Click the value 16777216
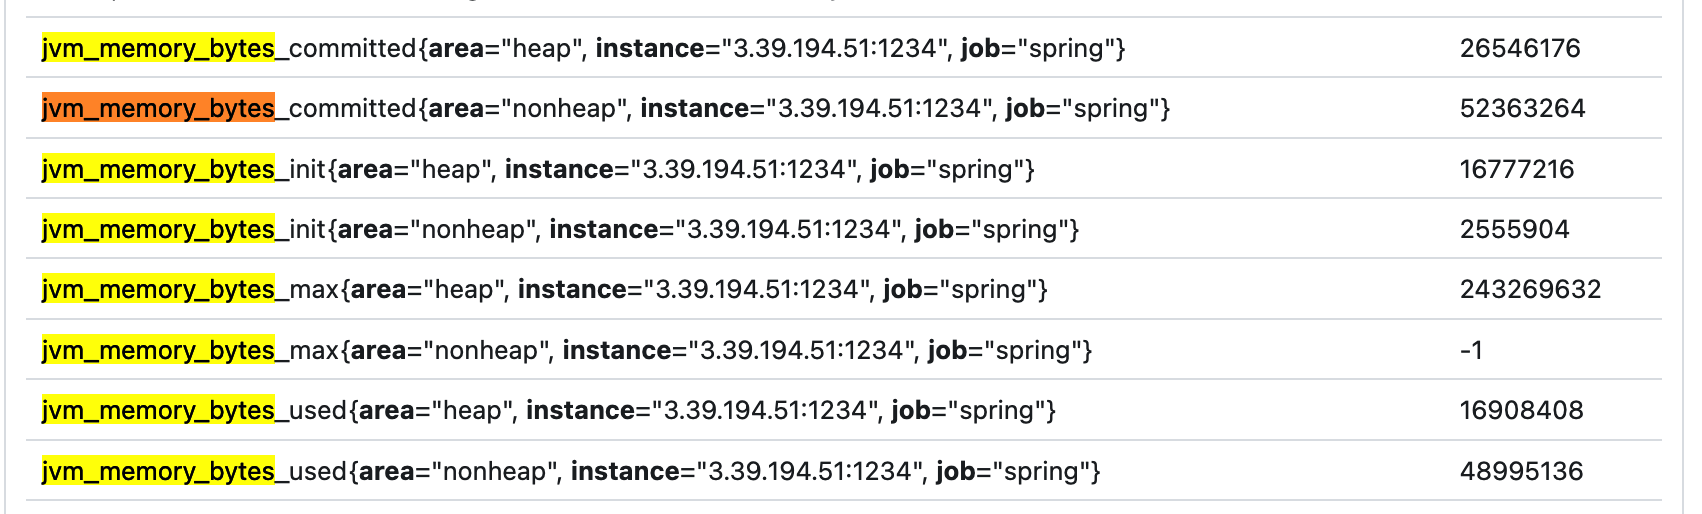The image size is (1702, 514). click(x=1516, y=169)
